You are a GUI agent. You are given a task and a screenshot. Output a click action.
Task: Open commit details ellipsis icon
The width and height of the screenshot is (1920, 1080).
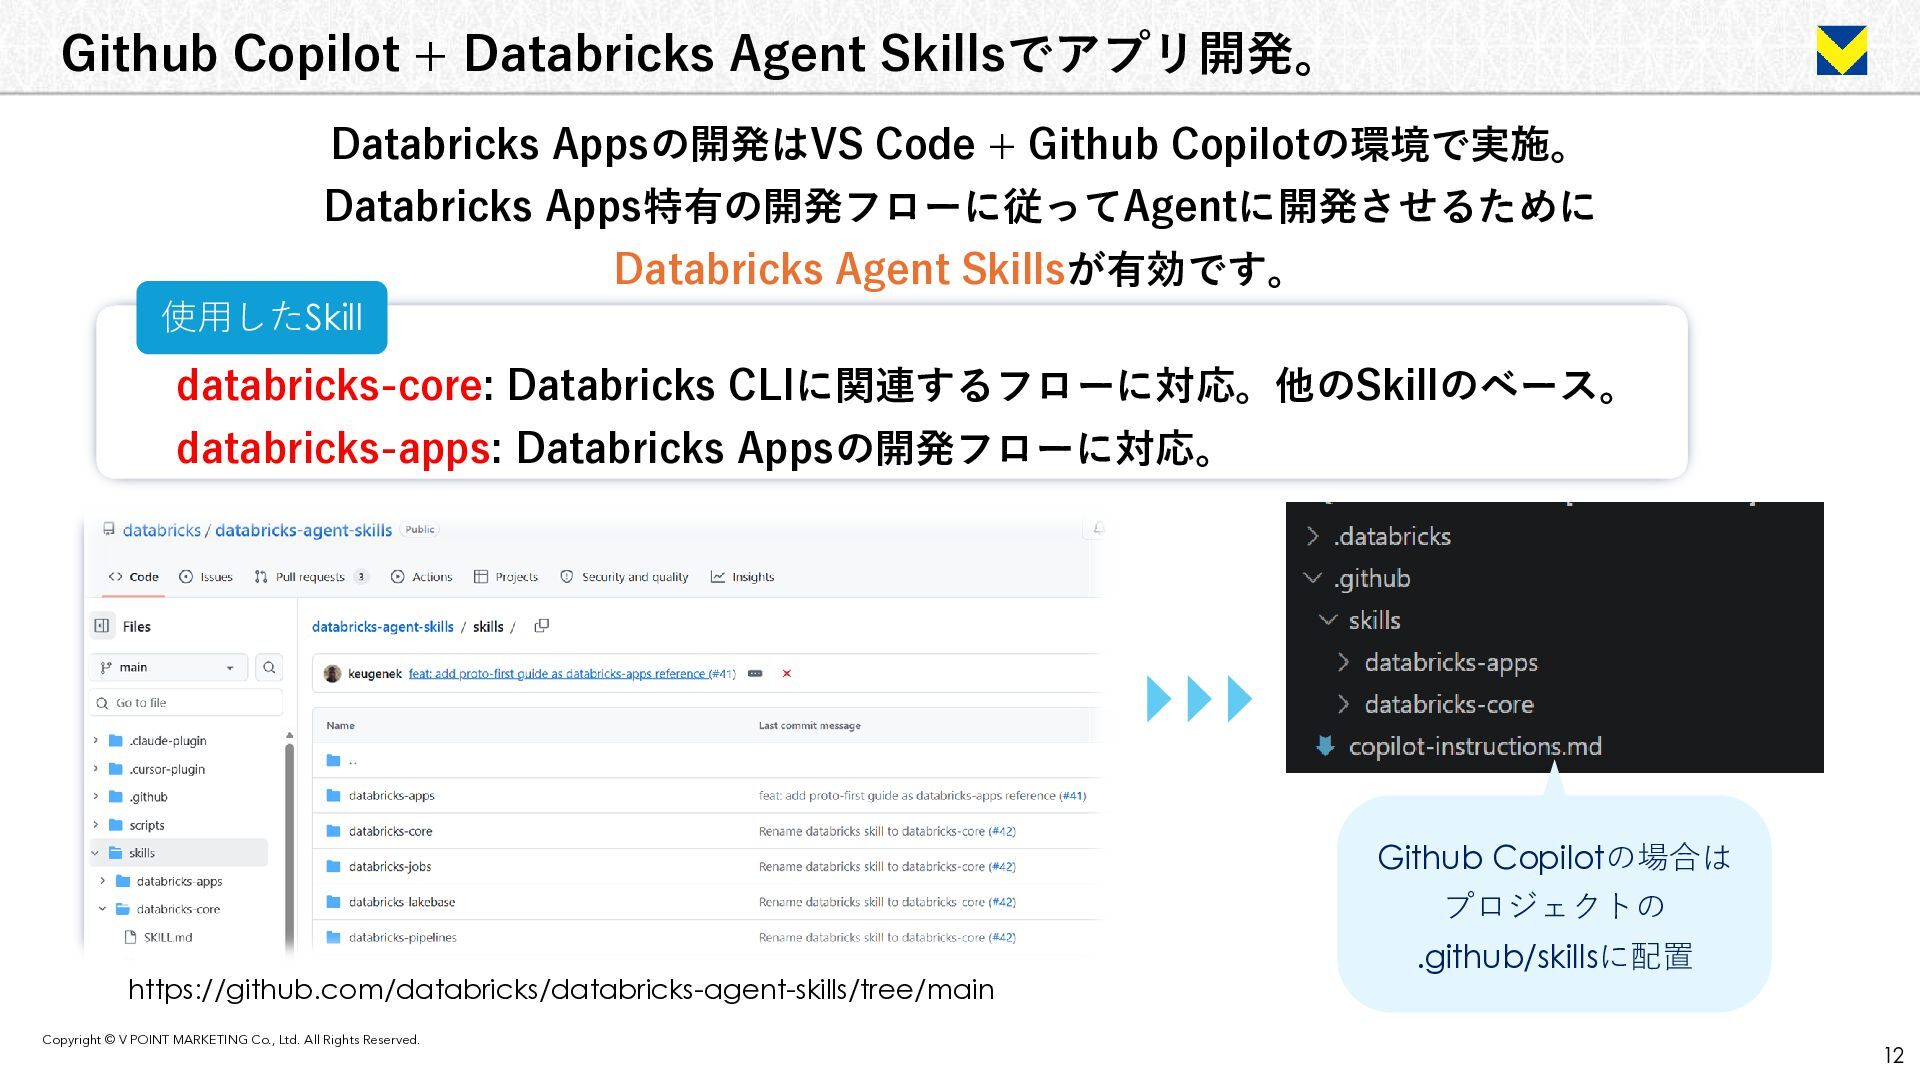(755, 673)
